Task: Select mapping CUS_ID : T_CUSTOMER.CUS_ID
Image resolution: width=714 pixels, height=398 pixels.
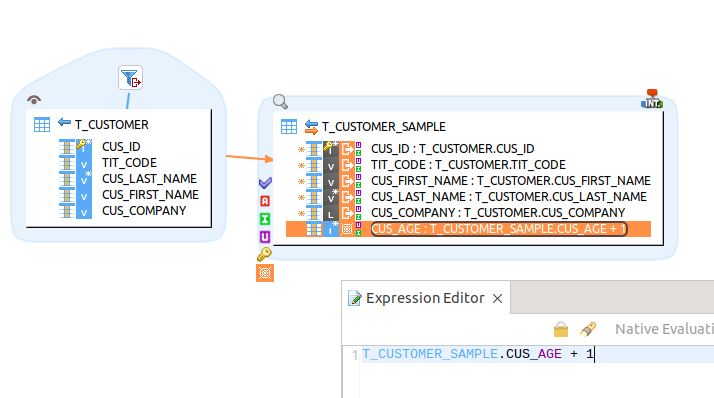Action: coord(453,149)
